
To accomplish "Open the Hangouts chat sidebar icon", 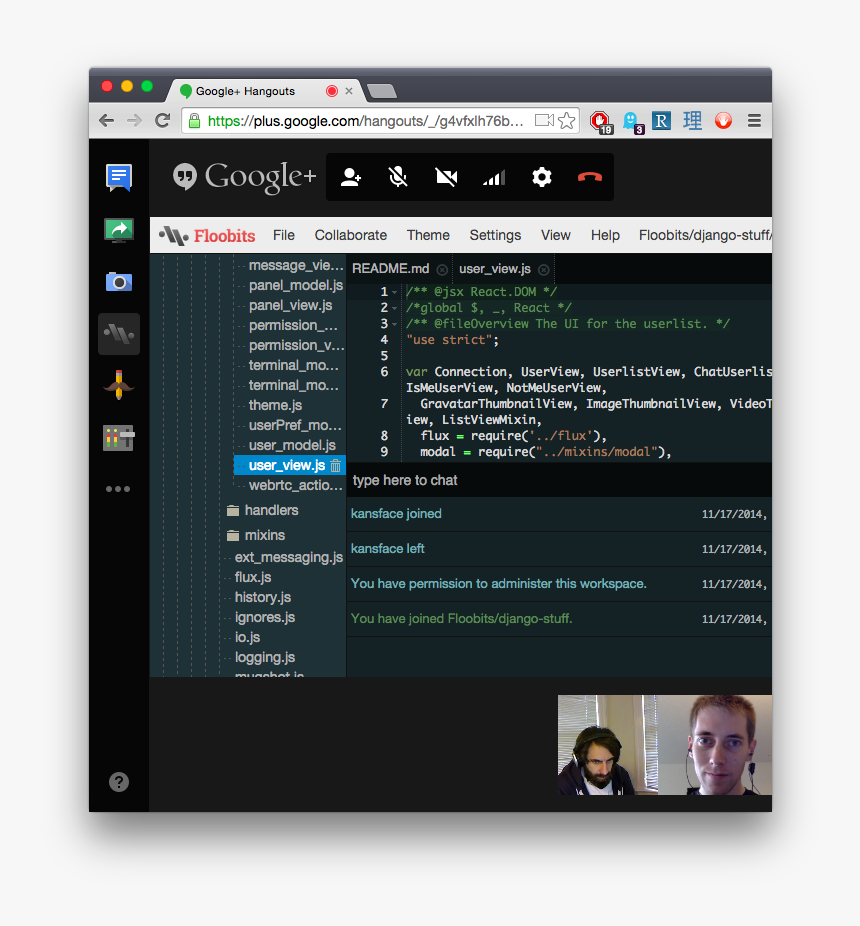I will point(119,177).
